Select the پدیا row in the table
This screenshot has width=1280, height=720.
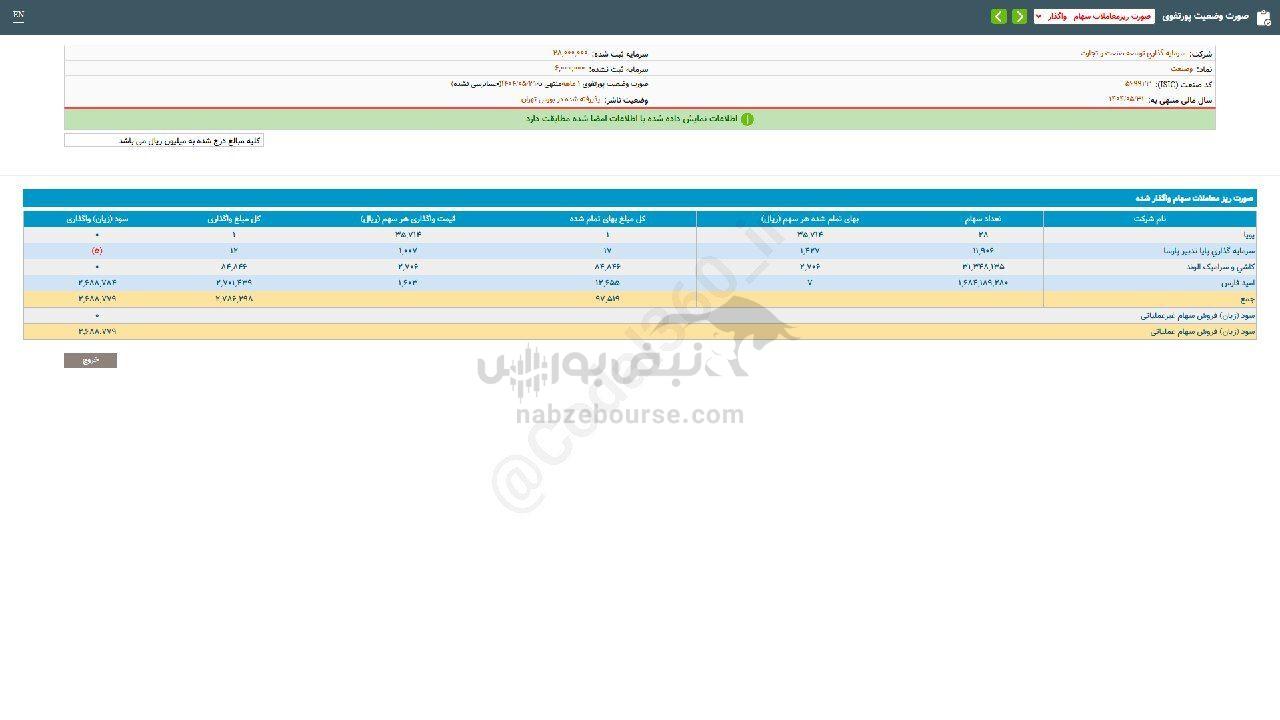tap(640, 234)
